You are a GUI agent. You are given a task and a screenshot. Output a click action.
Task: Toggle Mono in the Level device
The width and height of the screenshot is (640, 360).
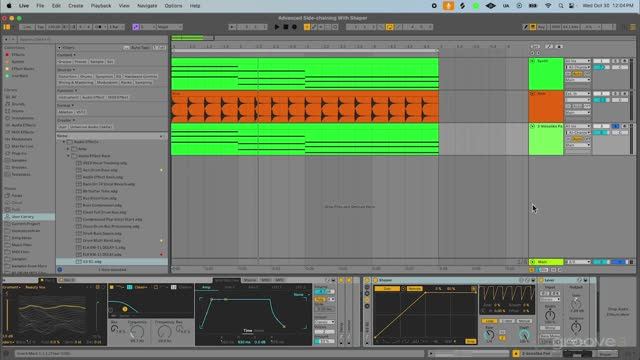(550, 328)
